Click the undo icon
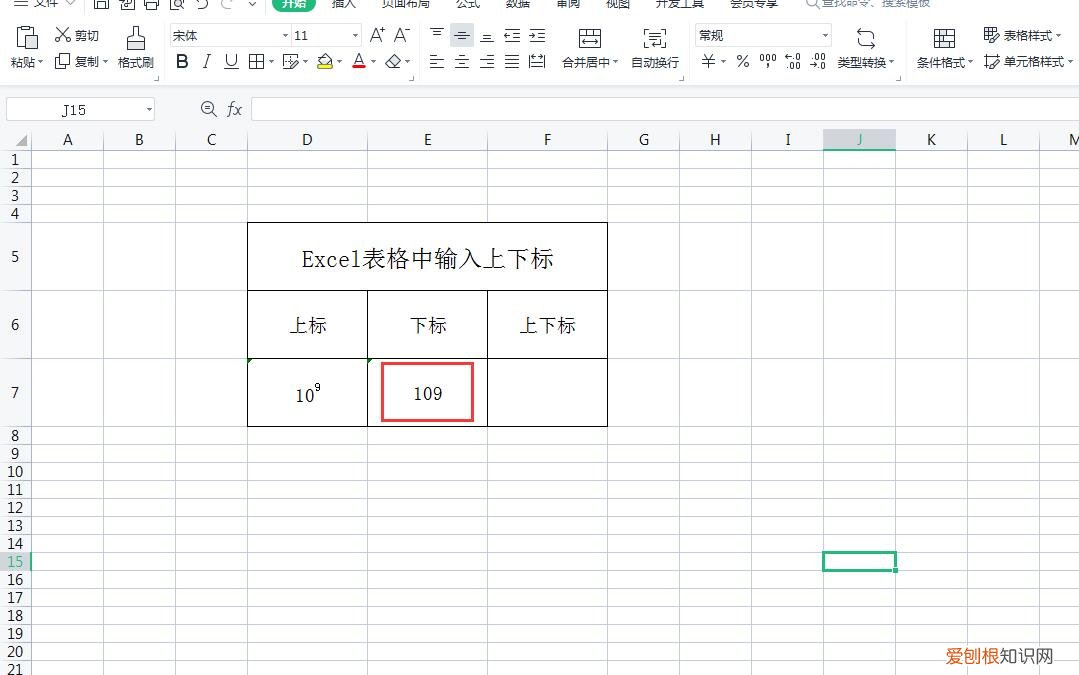The height and width of the screenshot is (675, 1079). pyautogui.click(x=199, y=6)
